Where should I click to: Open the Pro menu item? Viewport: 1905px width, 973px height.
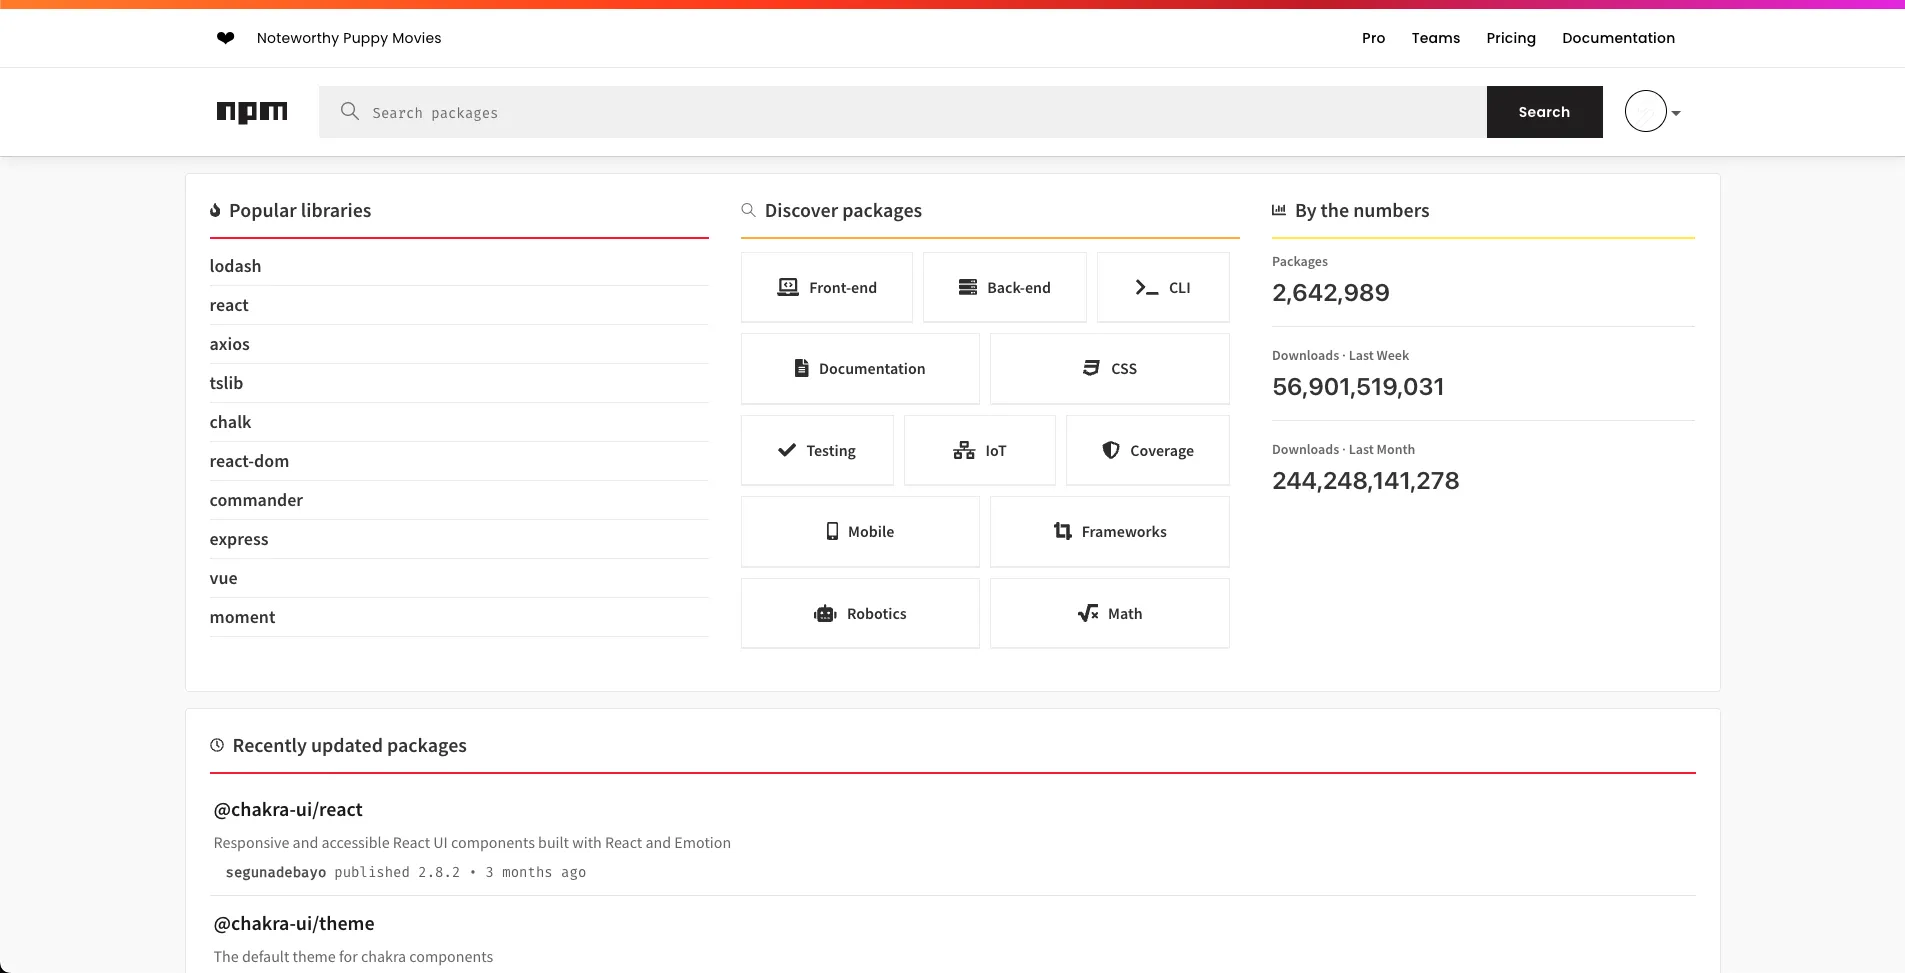tap(1373, 38)
